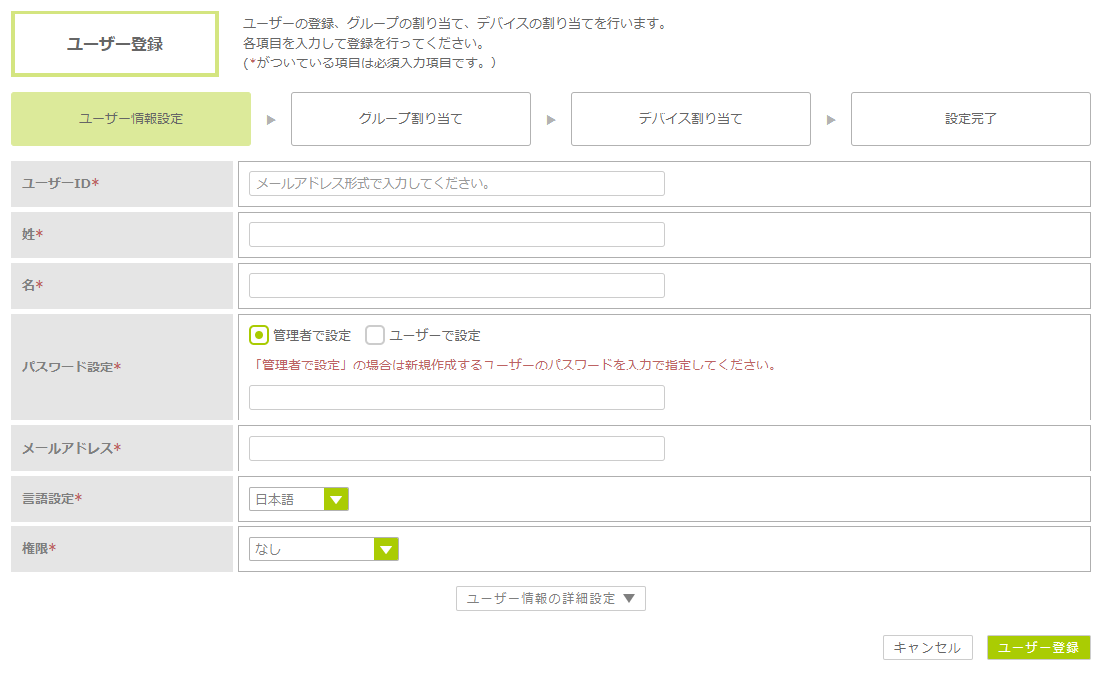Select the 管理者で設定 radio button
This screenshot has height=690, width=1106.
pyautogui.click(x=259, y=335)
